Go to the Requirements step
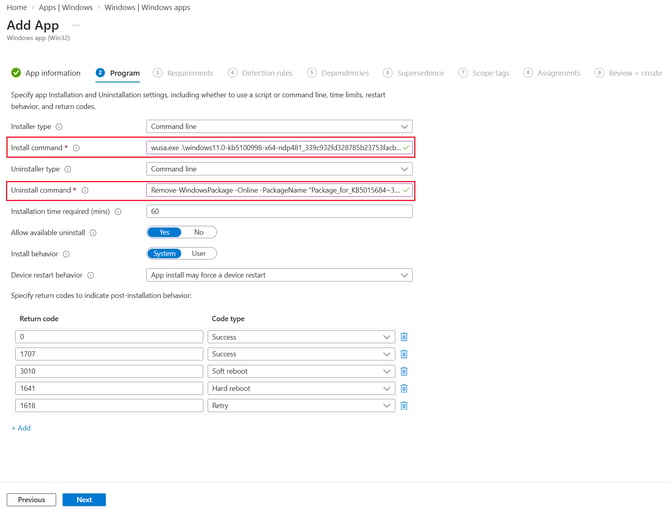Viewport: 670px width, 513px height. [183, 73]
